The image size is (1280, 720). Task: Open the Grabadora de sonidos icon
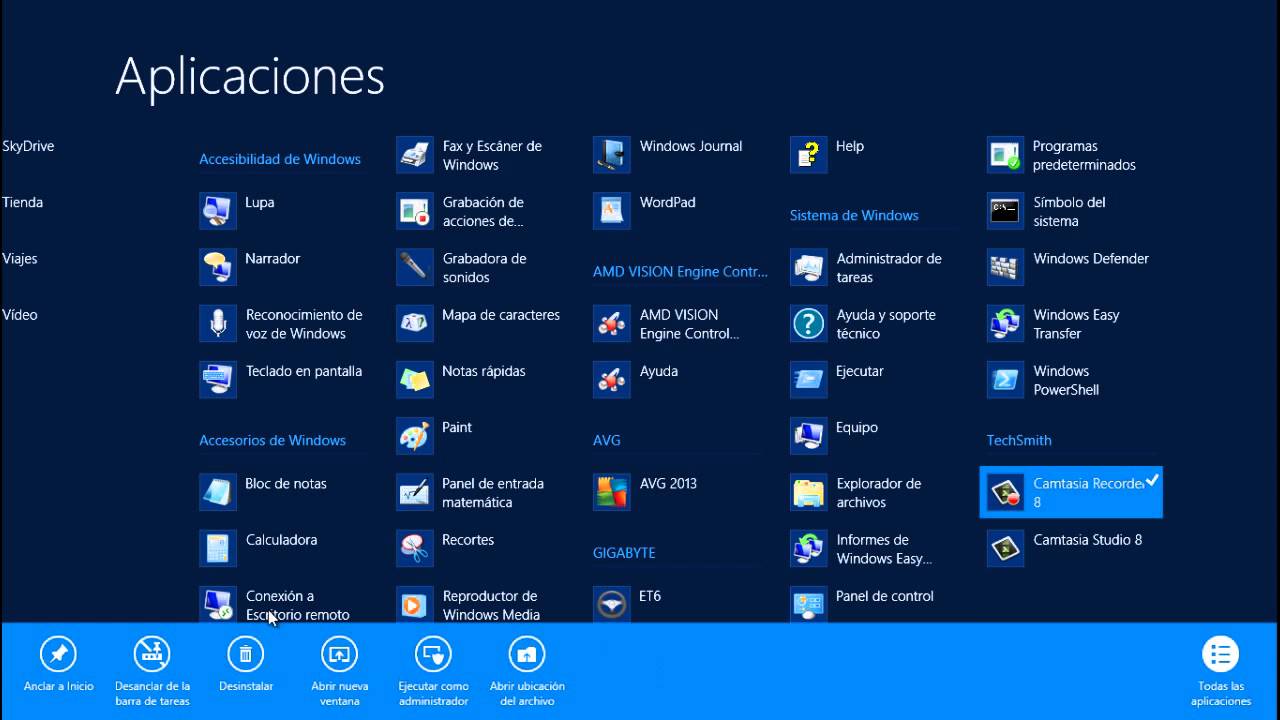(415, 267)
